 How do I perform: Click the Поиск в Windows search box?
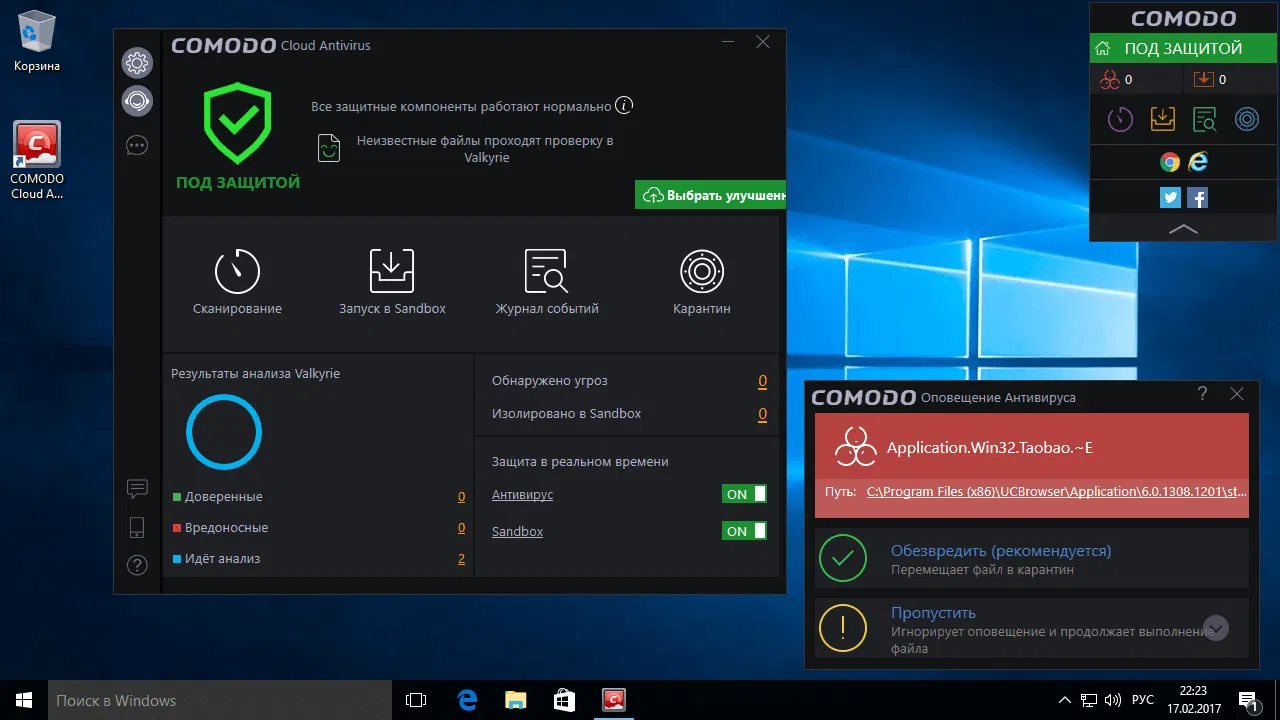coord(219,700)
